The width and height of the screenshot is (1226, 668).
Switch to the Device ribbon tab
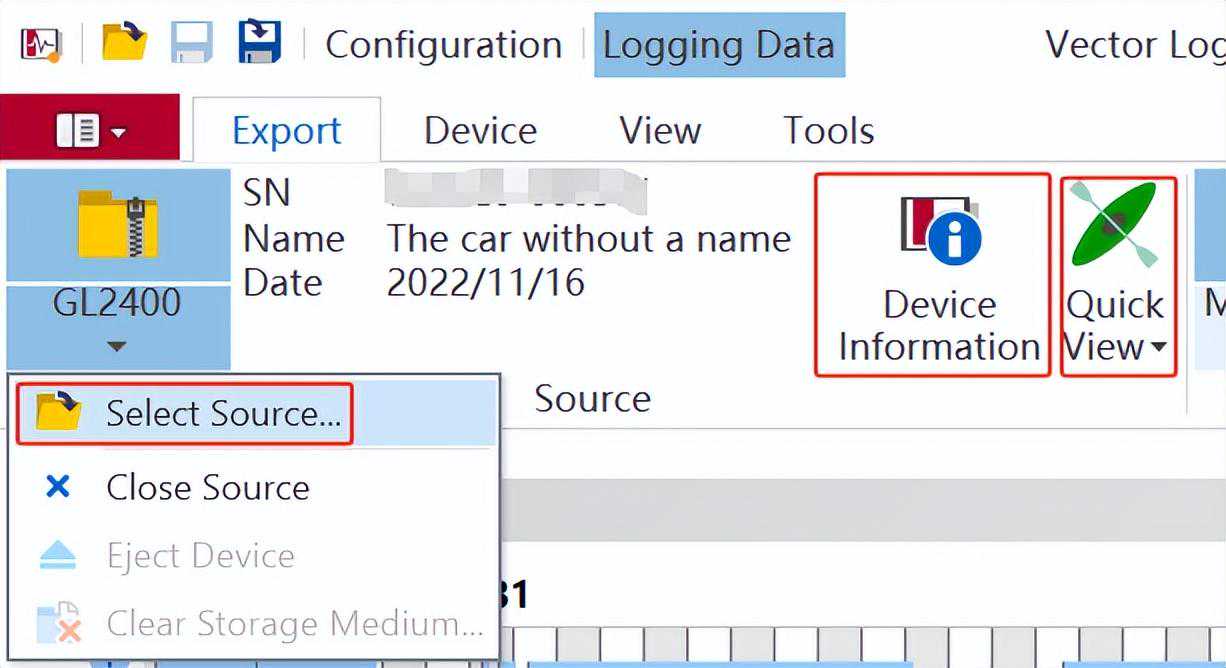pos(480,130)
